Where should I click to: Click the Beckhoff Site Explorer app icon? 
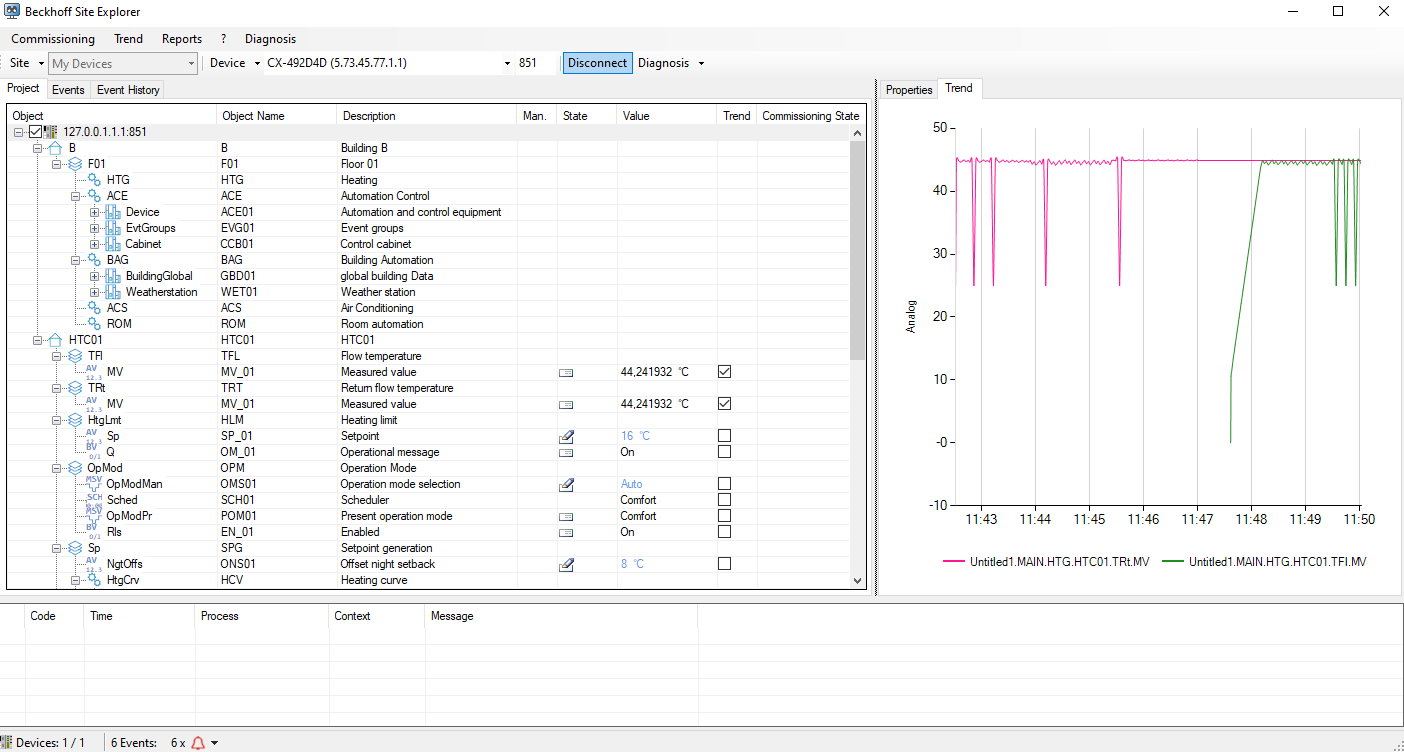(12, 12)
